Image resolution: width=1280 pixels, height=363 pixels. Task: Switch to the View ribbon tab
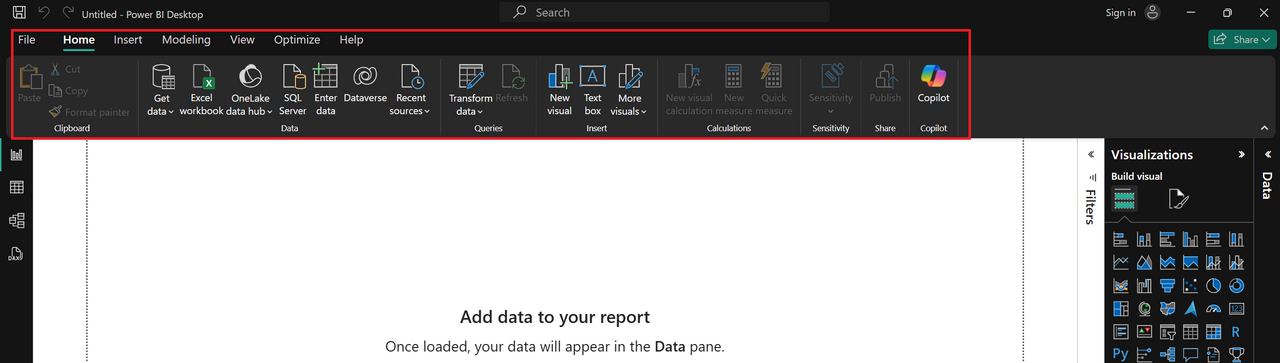click(x=242, y=40)
